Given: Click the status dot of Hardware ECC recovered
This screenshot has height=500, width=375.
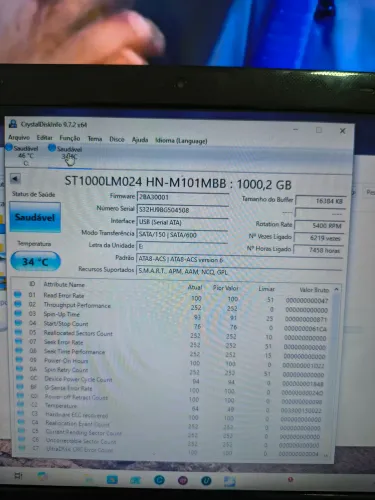Looking at the screenshot, I should click(21, 413).
